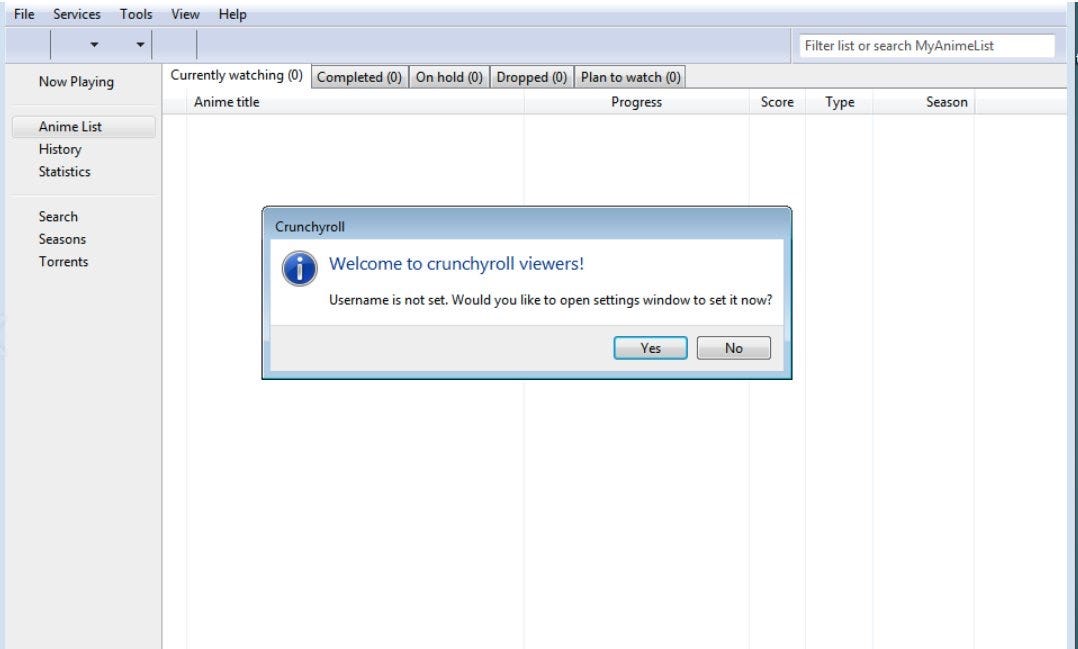Switch to the Plan to watch (0) tab
This screenshot has width=1078, height=649.
(x=630, y=77)
